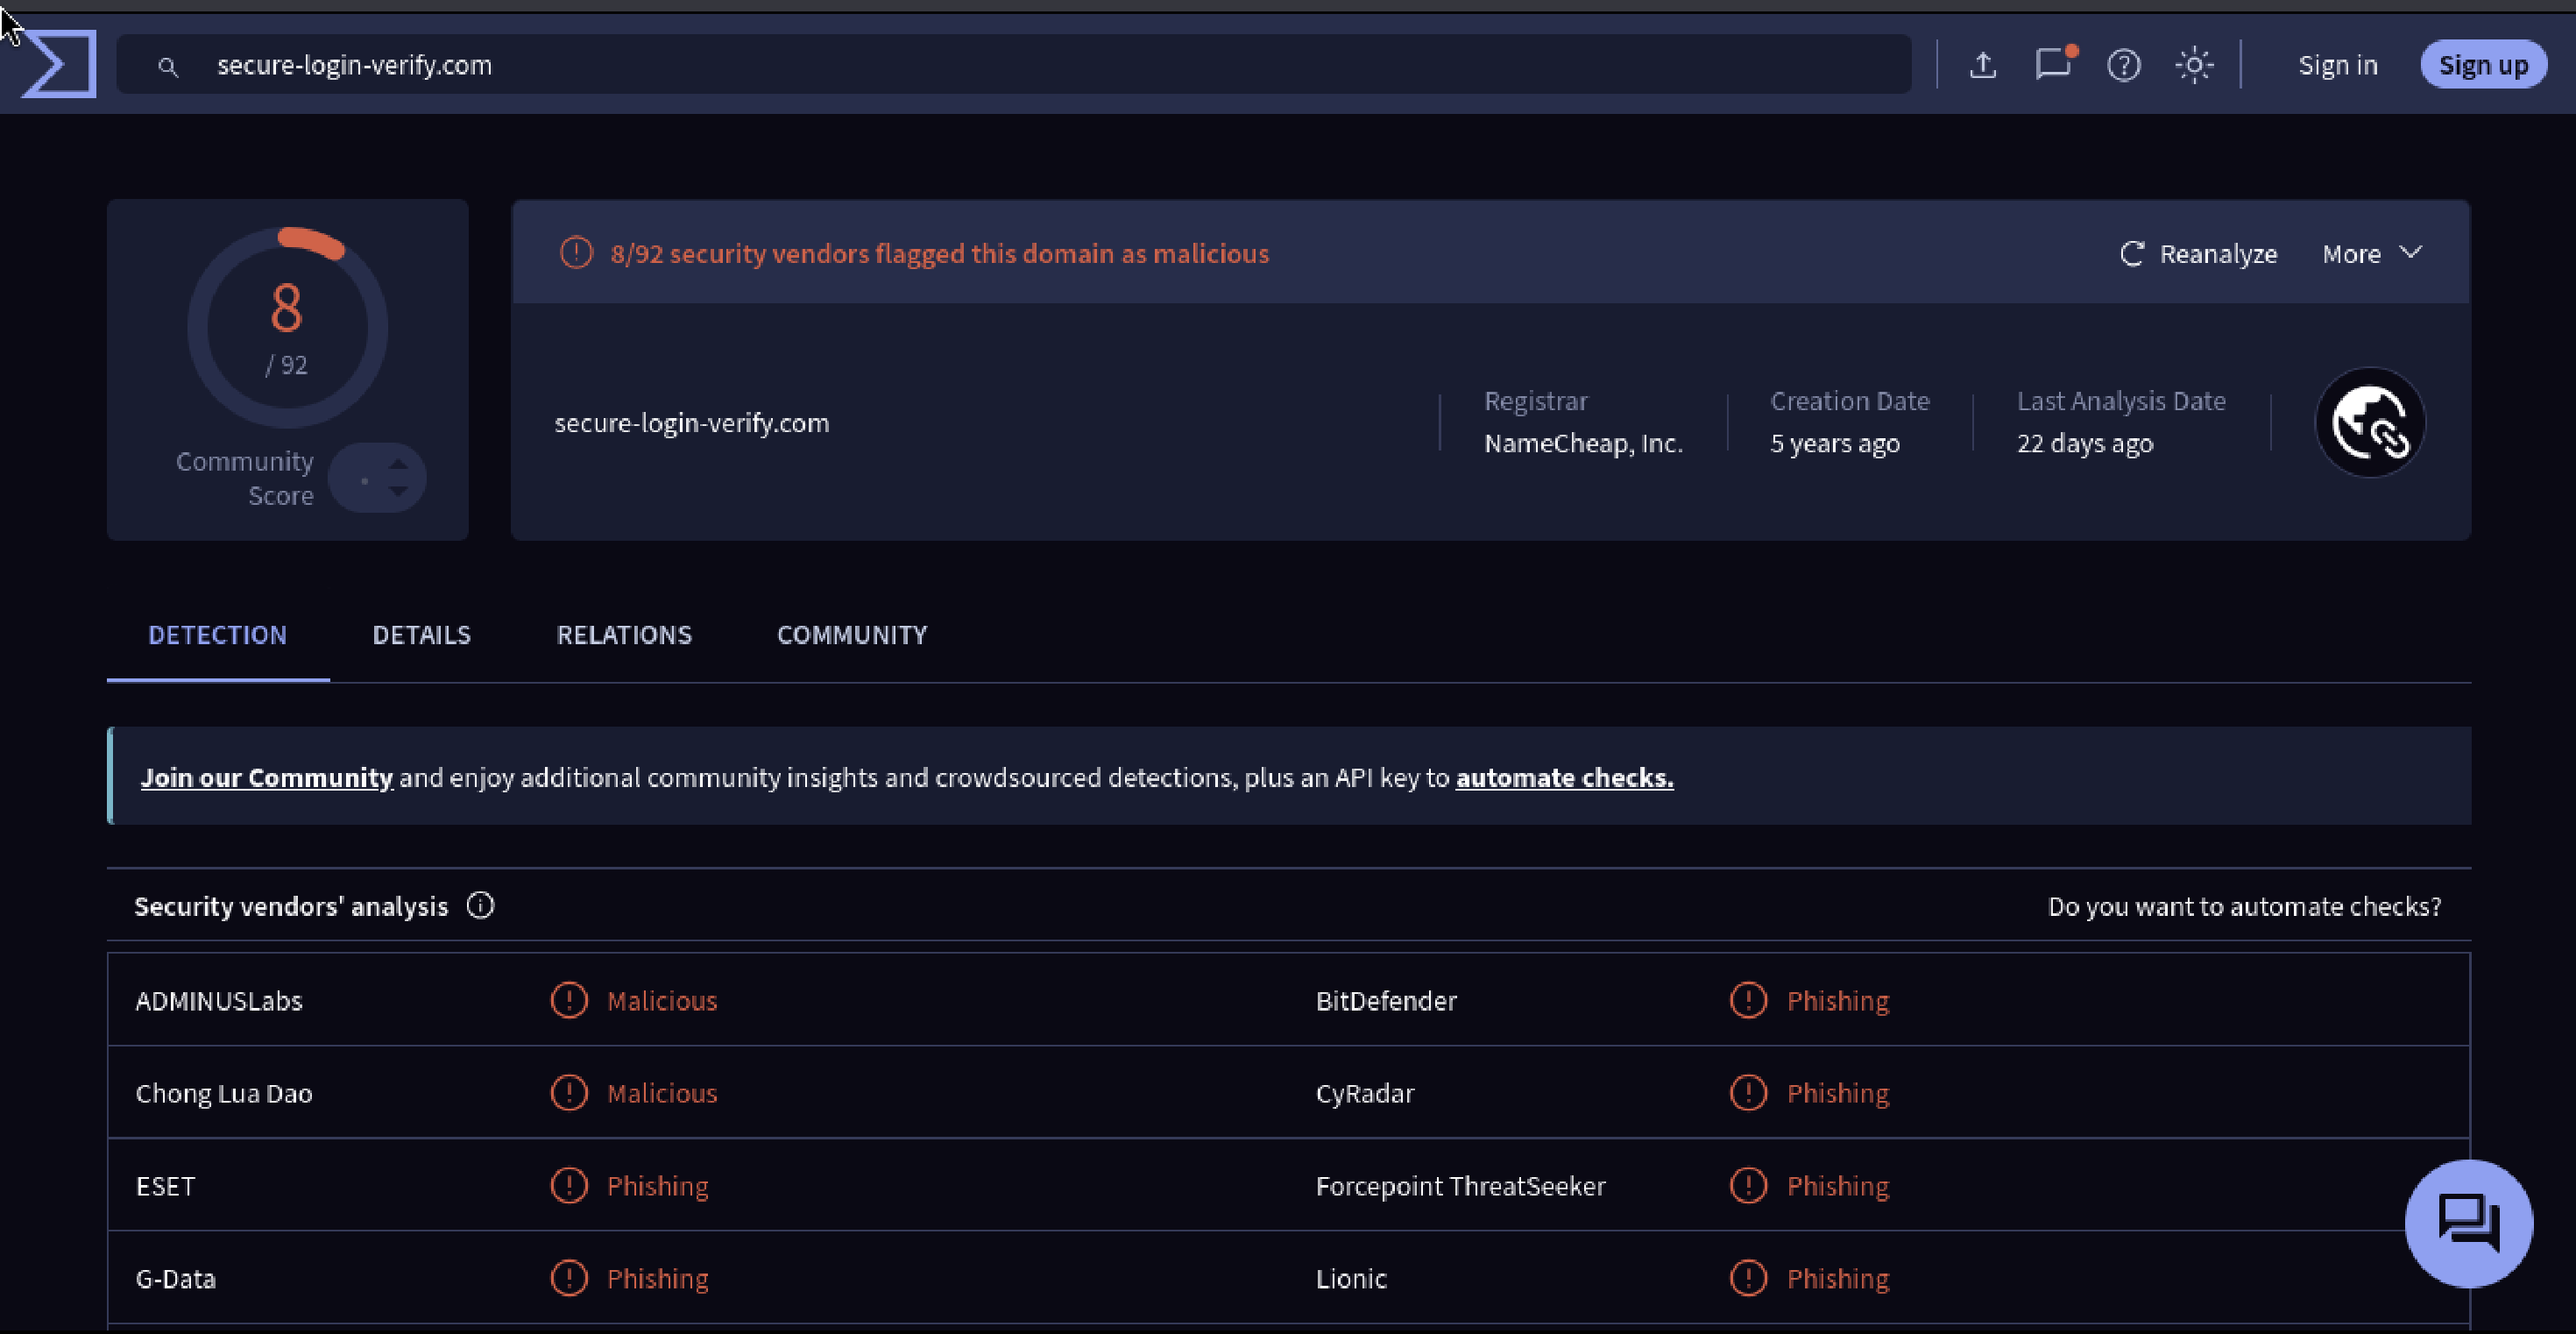The width and height of the screenshot is (2576, 1334).
Task: Click Forcepoint ThreatSeeker Phishing alert icon
Action: point(1748,1186)
